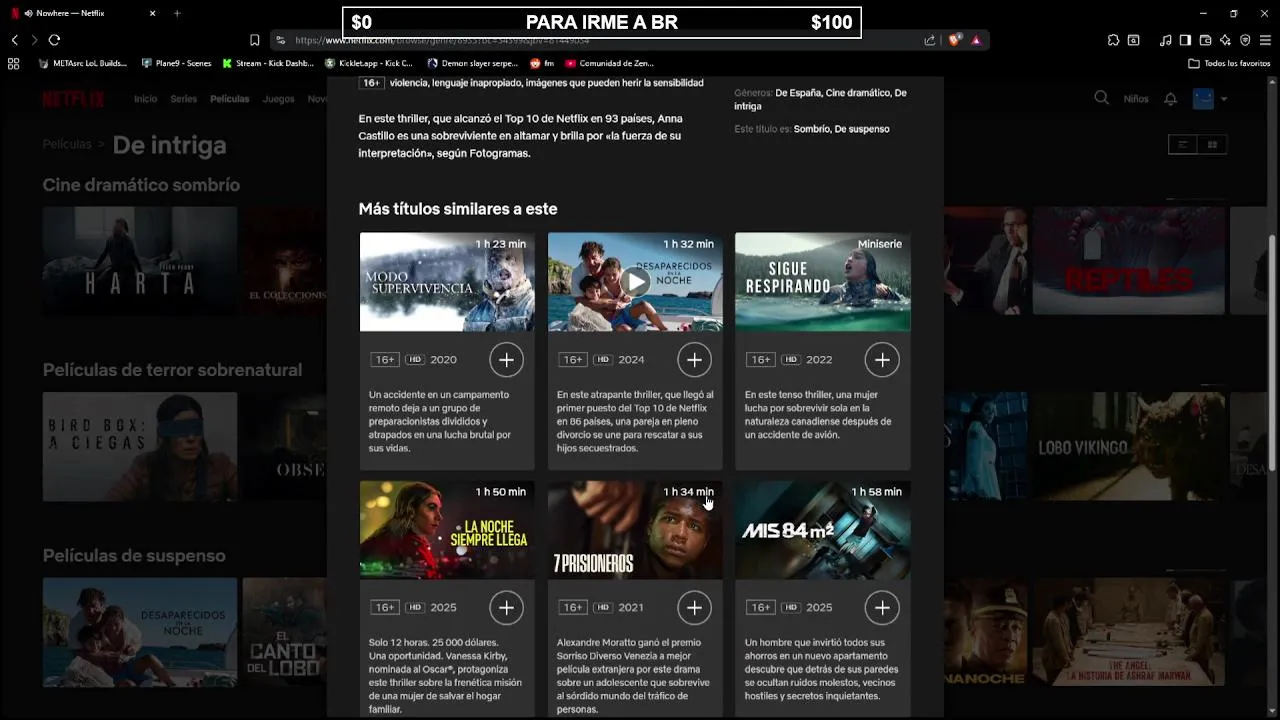Add Modo Supervivencia to My List

506,359
